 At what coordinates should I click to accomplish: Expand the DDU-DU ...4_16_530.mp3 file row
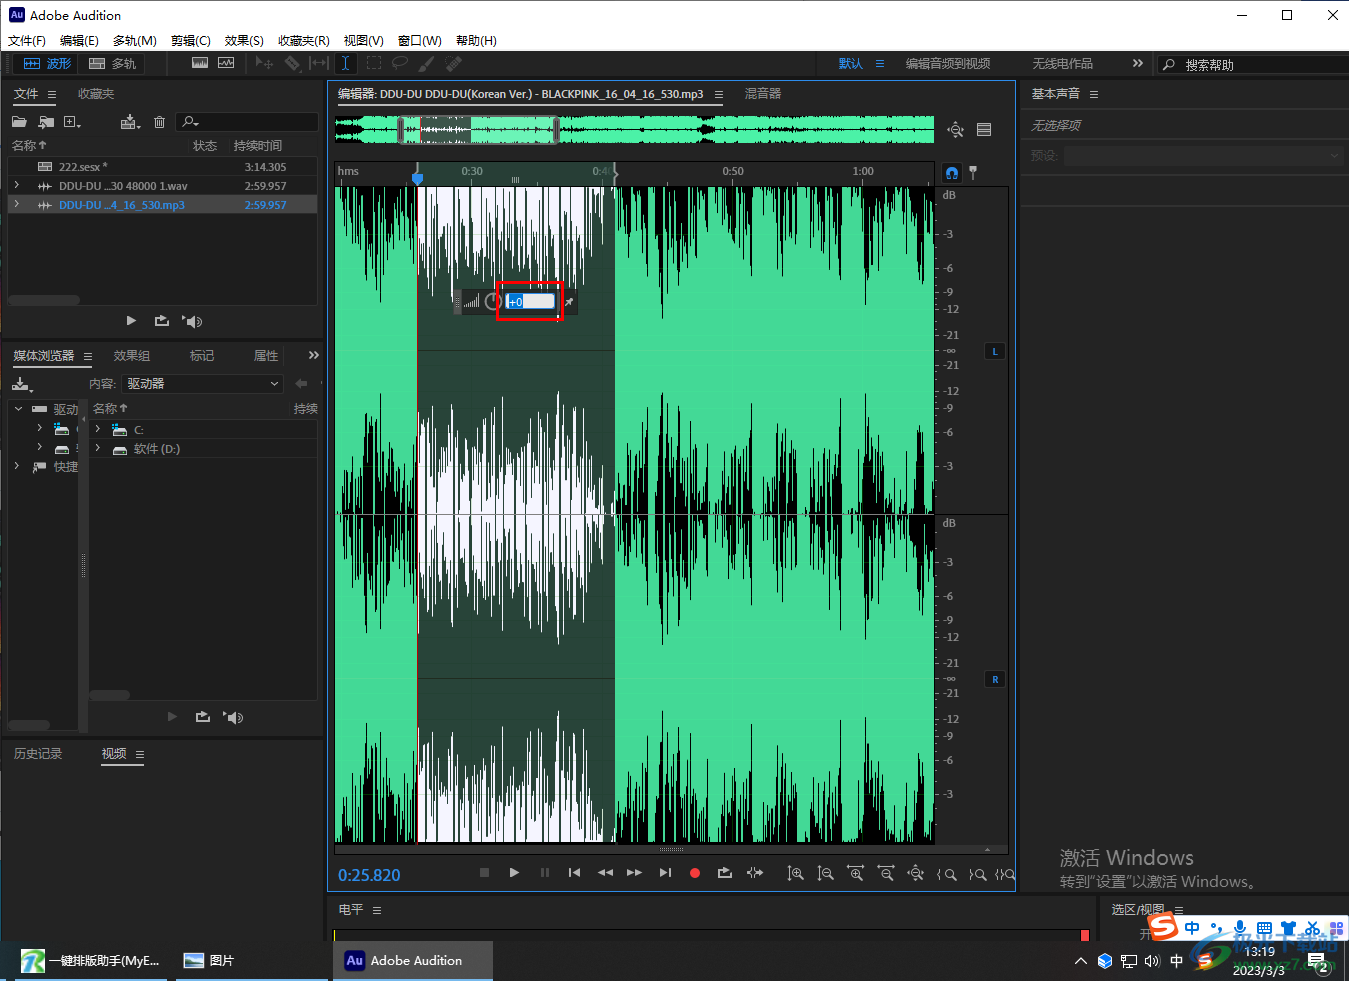[17, 205]
